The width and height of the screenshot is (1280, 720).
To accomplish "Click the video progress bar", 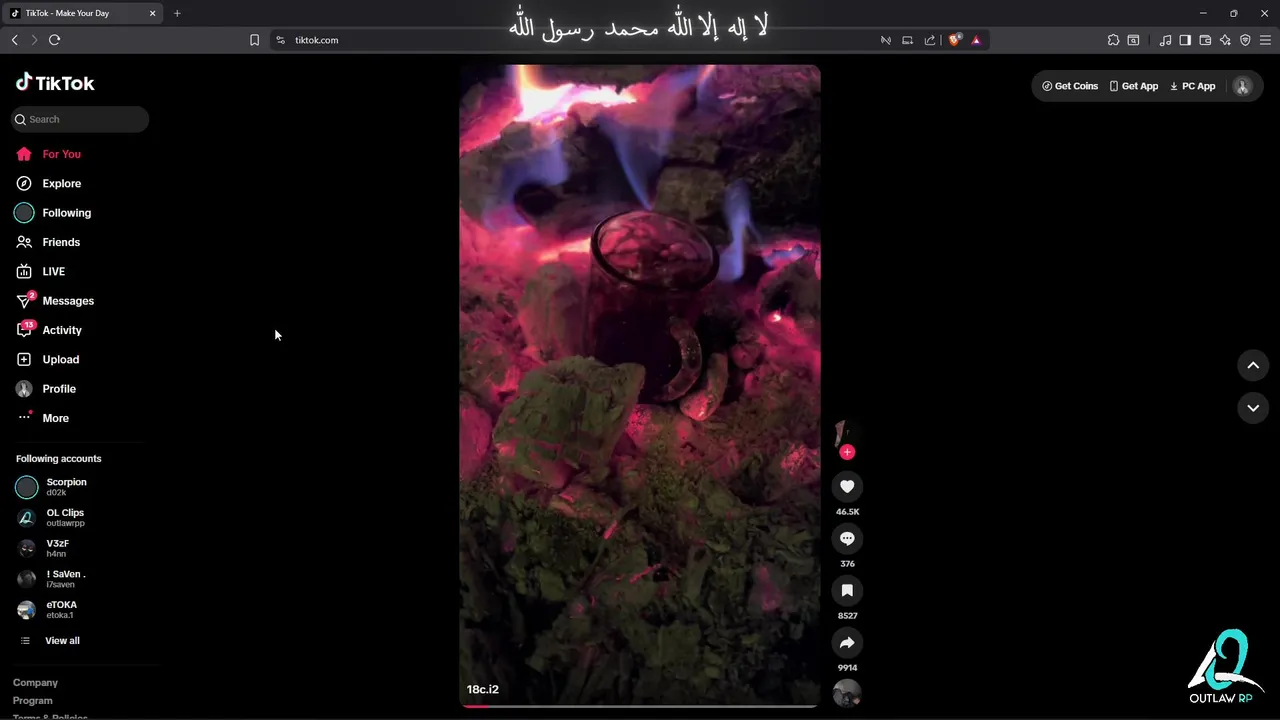I will point(640,706).
